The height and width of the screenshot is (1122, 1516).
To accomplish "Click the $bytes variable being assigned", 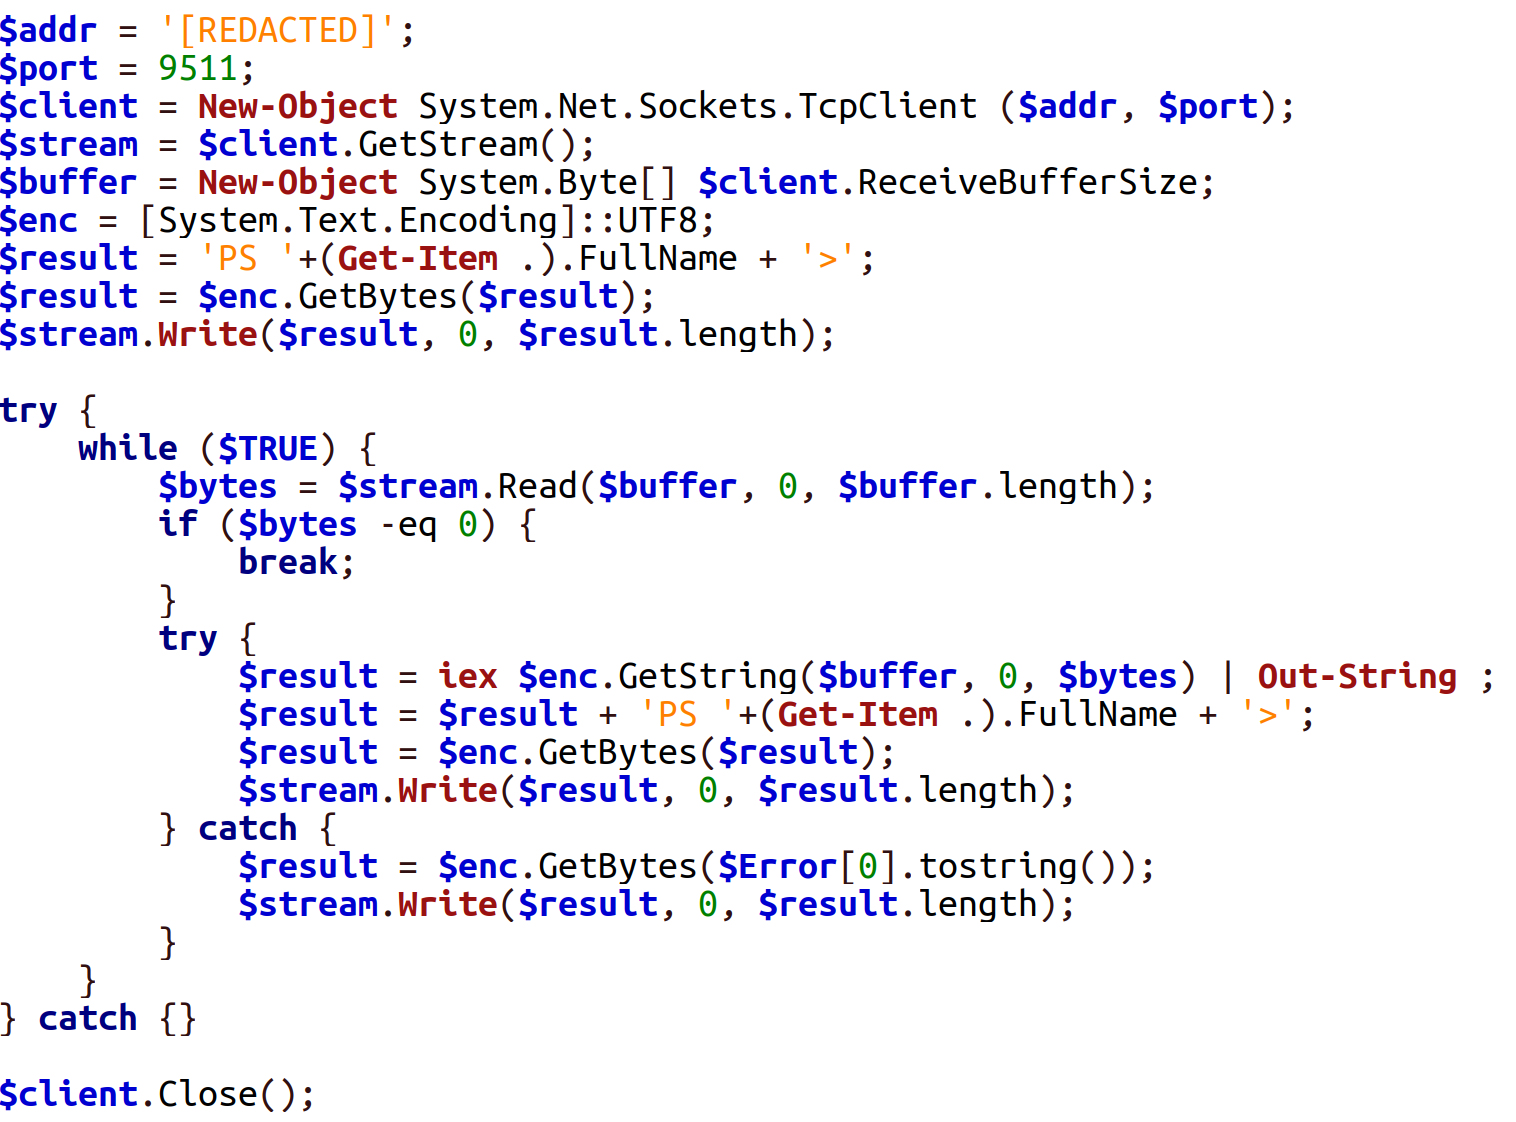I will pyautogui.click(x=218, y=486).
